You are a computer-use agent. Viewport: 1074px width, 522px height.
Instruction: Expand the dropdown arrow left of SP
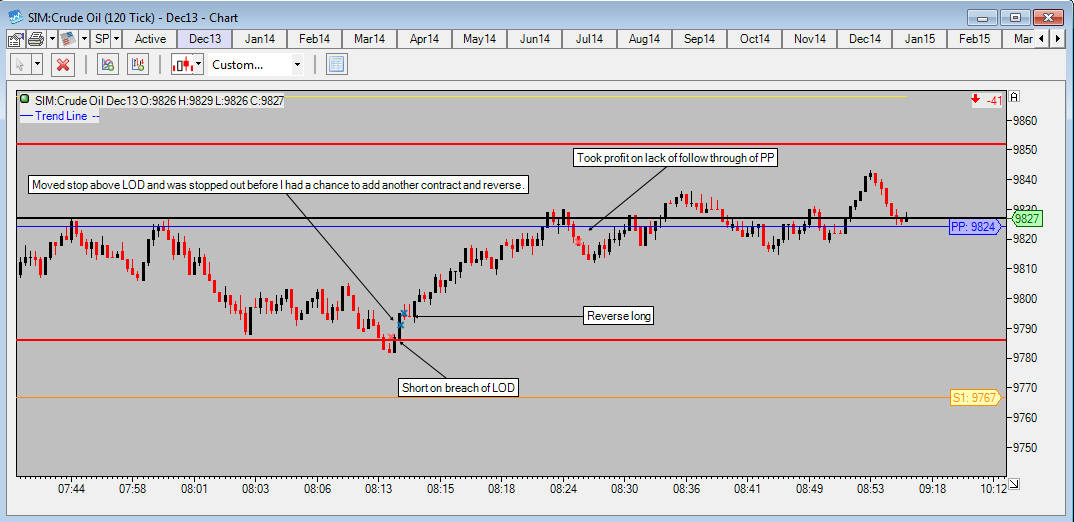(x=84, y=39)
